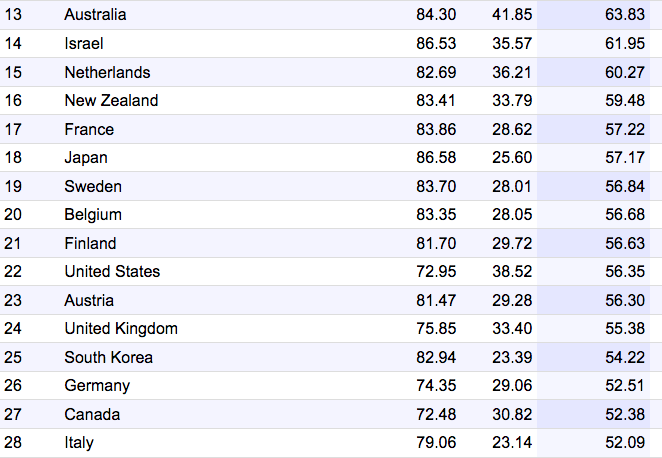Select the France row label
This screenshot has width=662, height=458.
coord(89,129)
